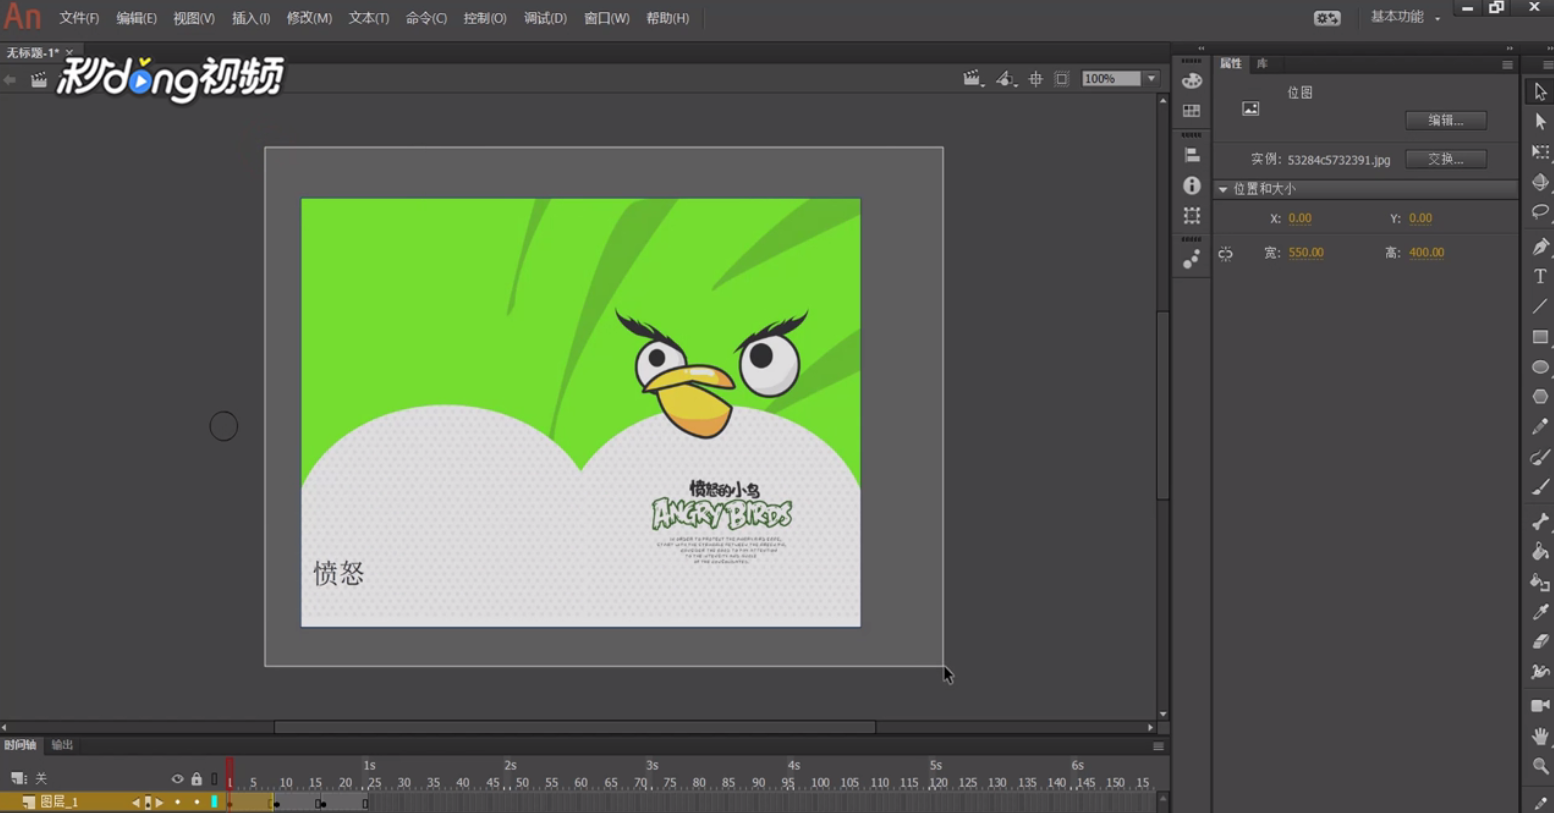This screenshot has width=1554, height=813.
Task: Open timeline panel options menu
Action: (1158, 746)
